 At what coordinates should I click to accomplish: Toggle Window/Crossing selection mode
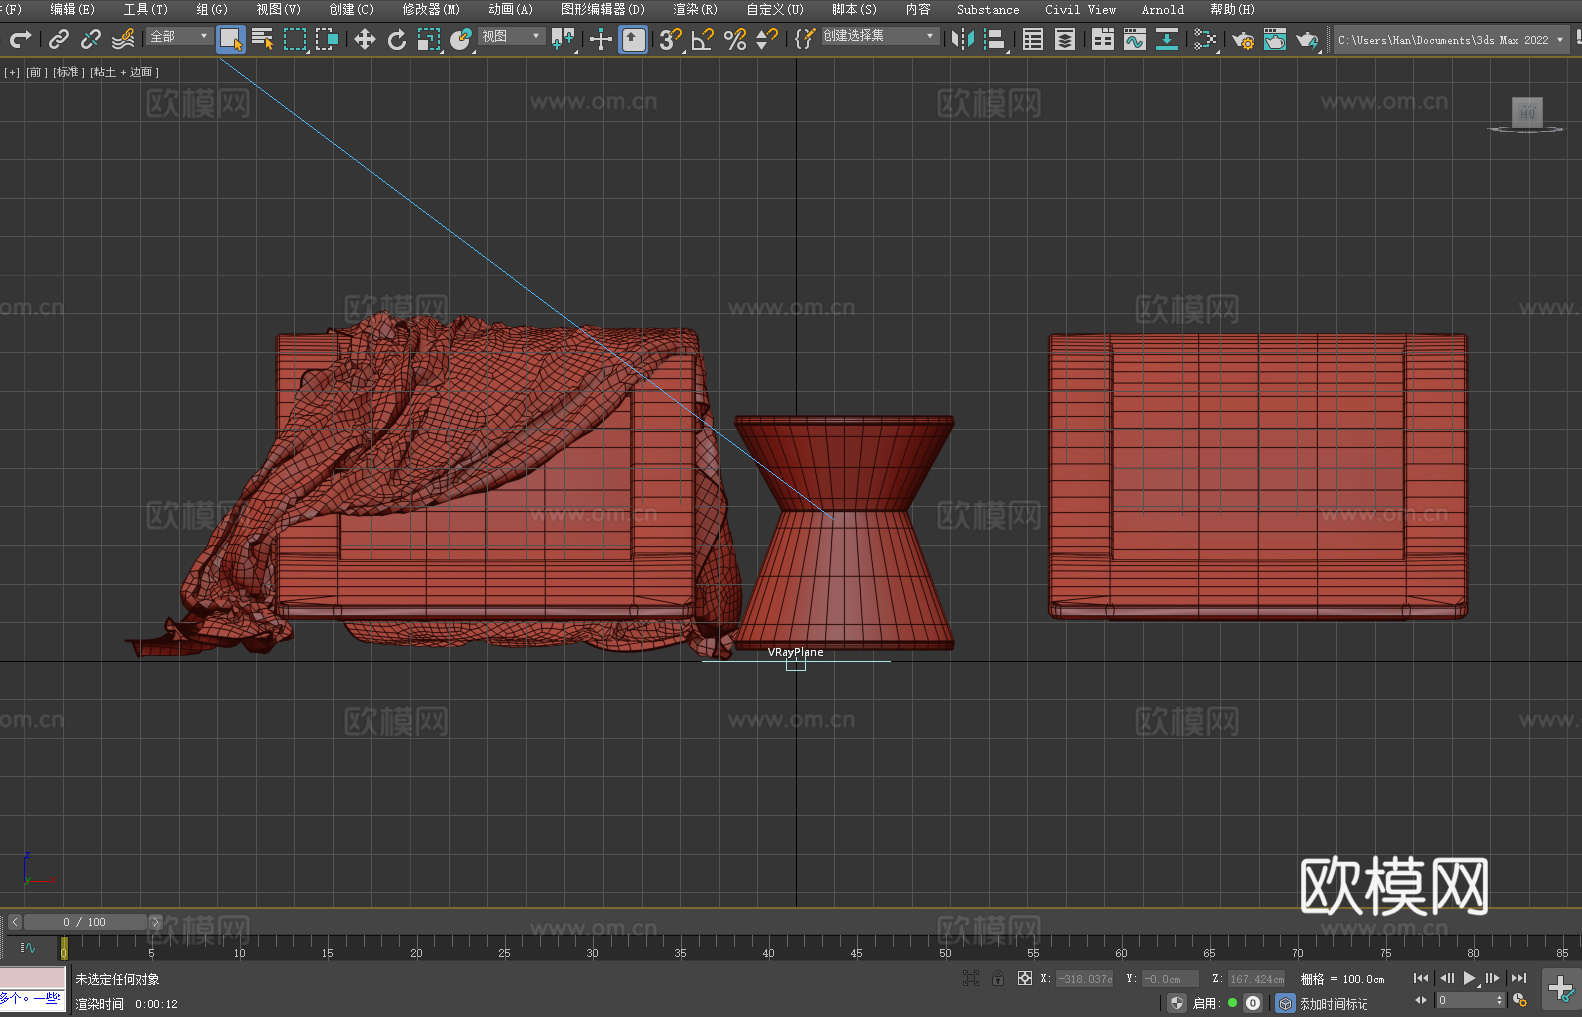point(327,39)
